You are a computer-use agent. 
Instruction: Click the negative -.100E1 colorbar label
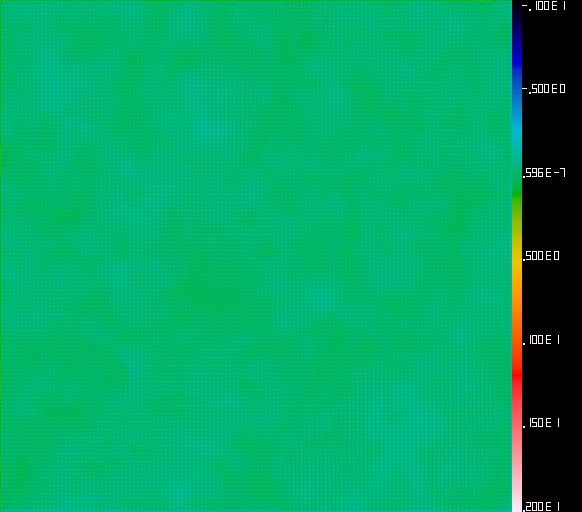[x=544, y=6]
